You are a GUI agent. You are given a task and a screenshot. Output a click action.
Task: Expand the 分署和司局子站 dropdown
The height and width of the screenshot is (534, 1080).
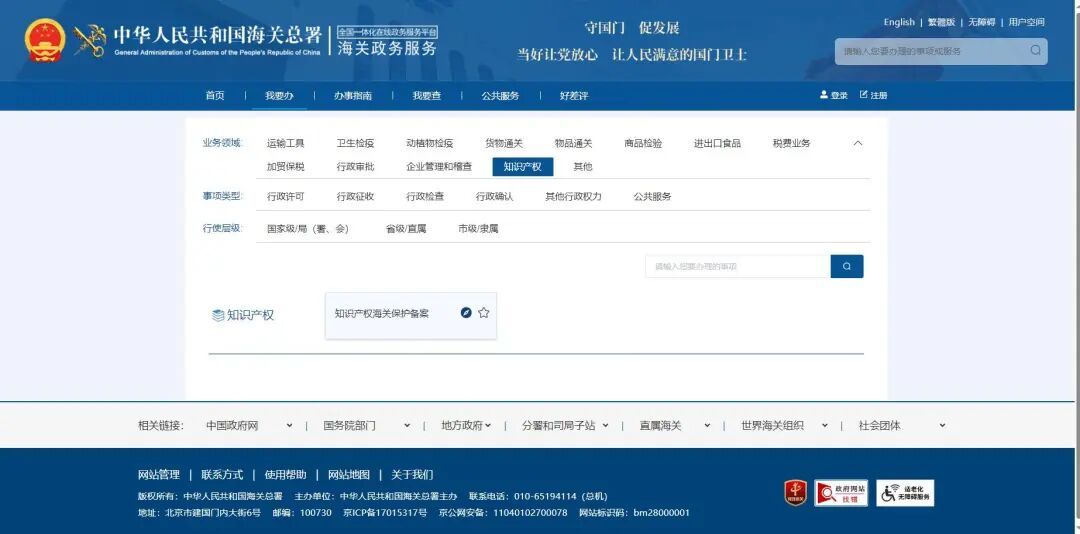point(605,426)
